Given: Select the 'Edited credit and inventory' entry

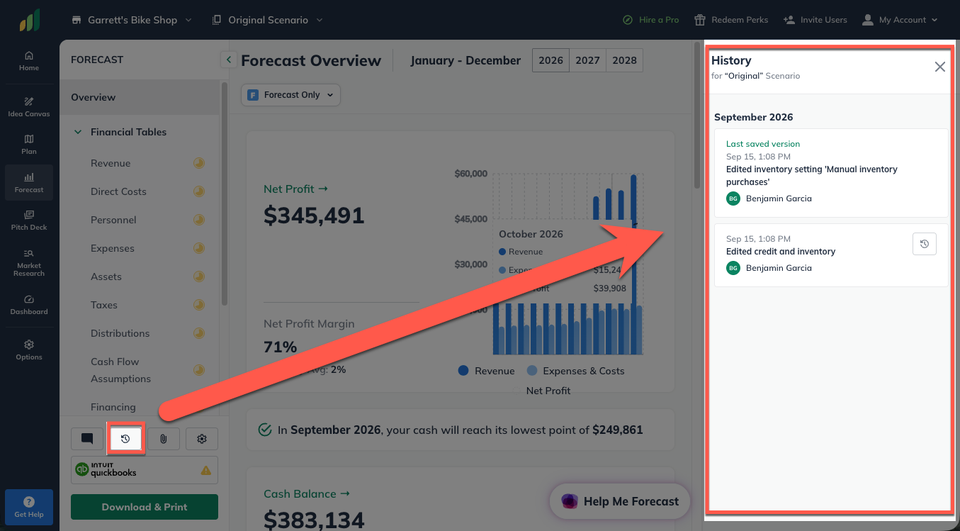Looking at the screenshot, I should [x=831, y=255].
